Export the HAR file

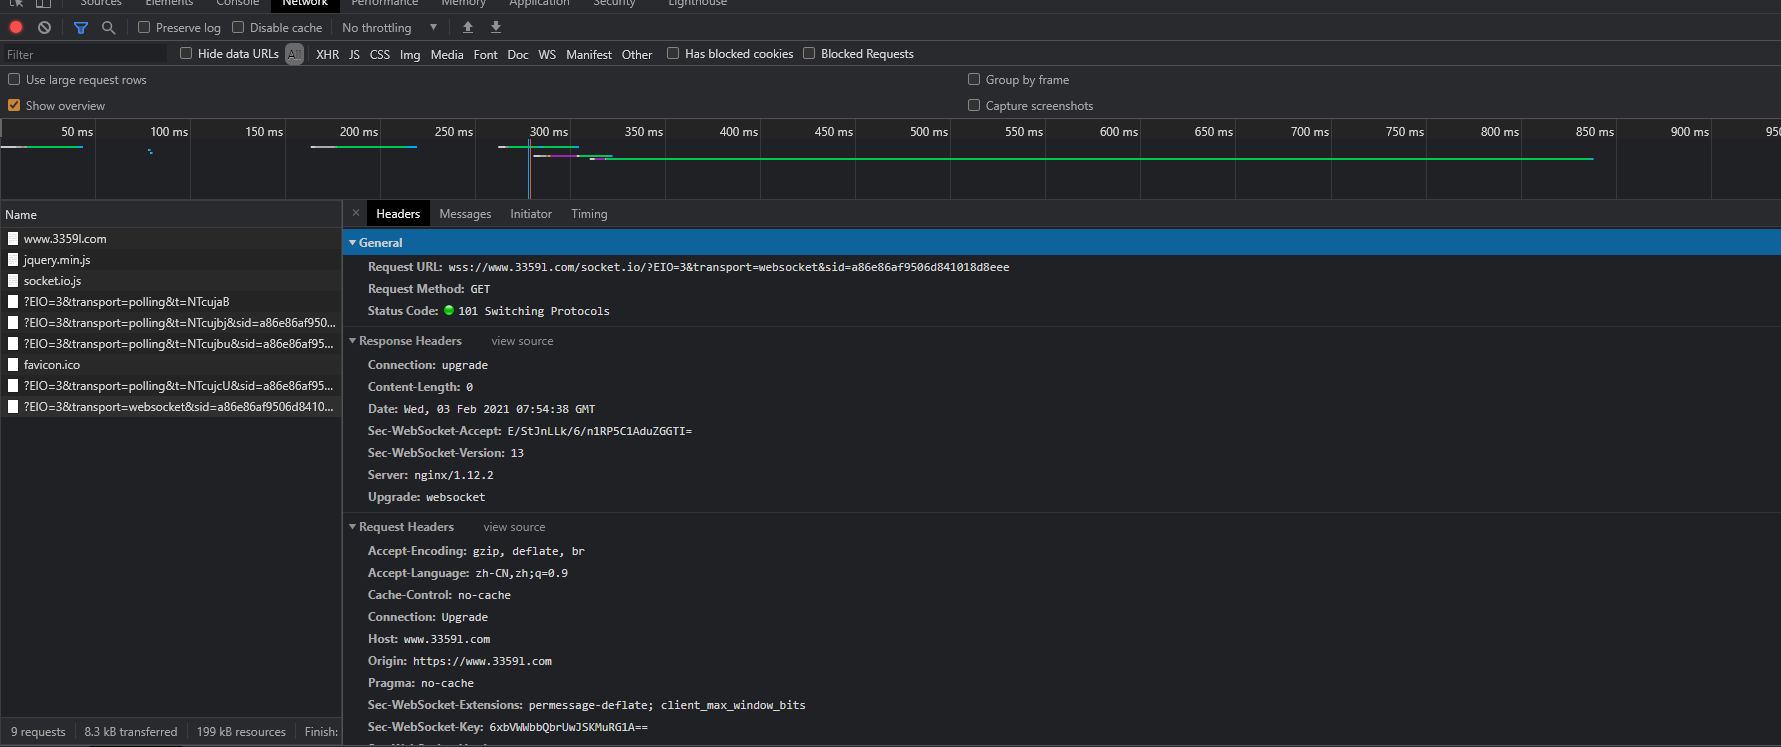496,27
